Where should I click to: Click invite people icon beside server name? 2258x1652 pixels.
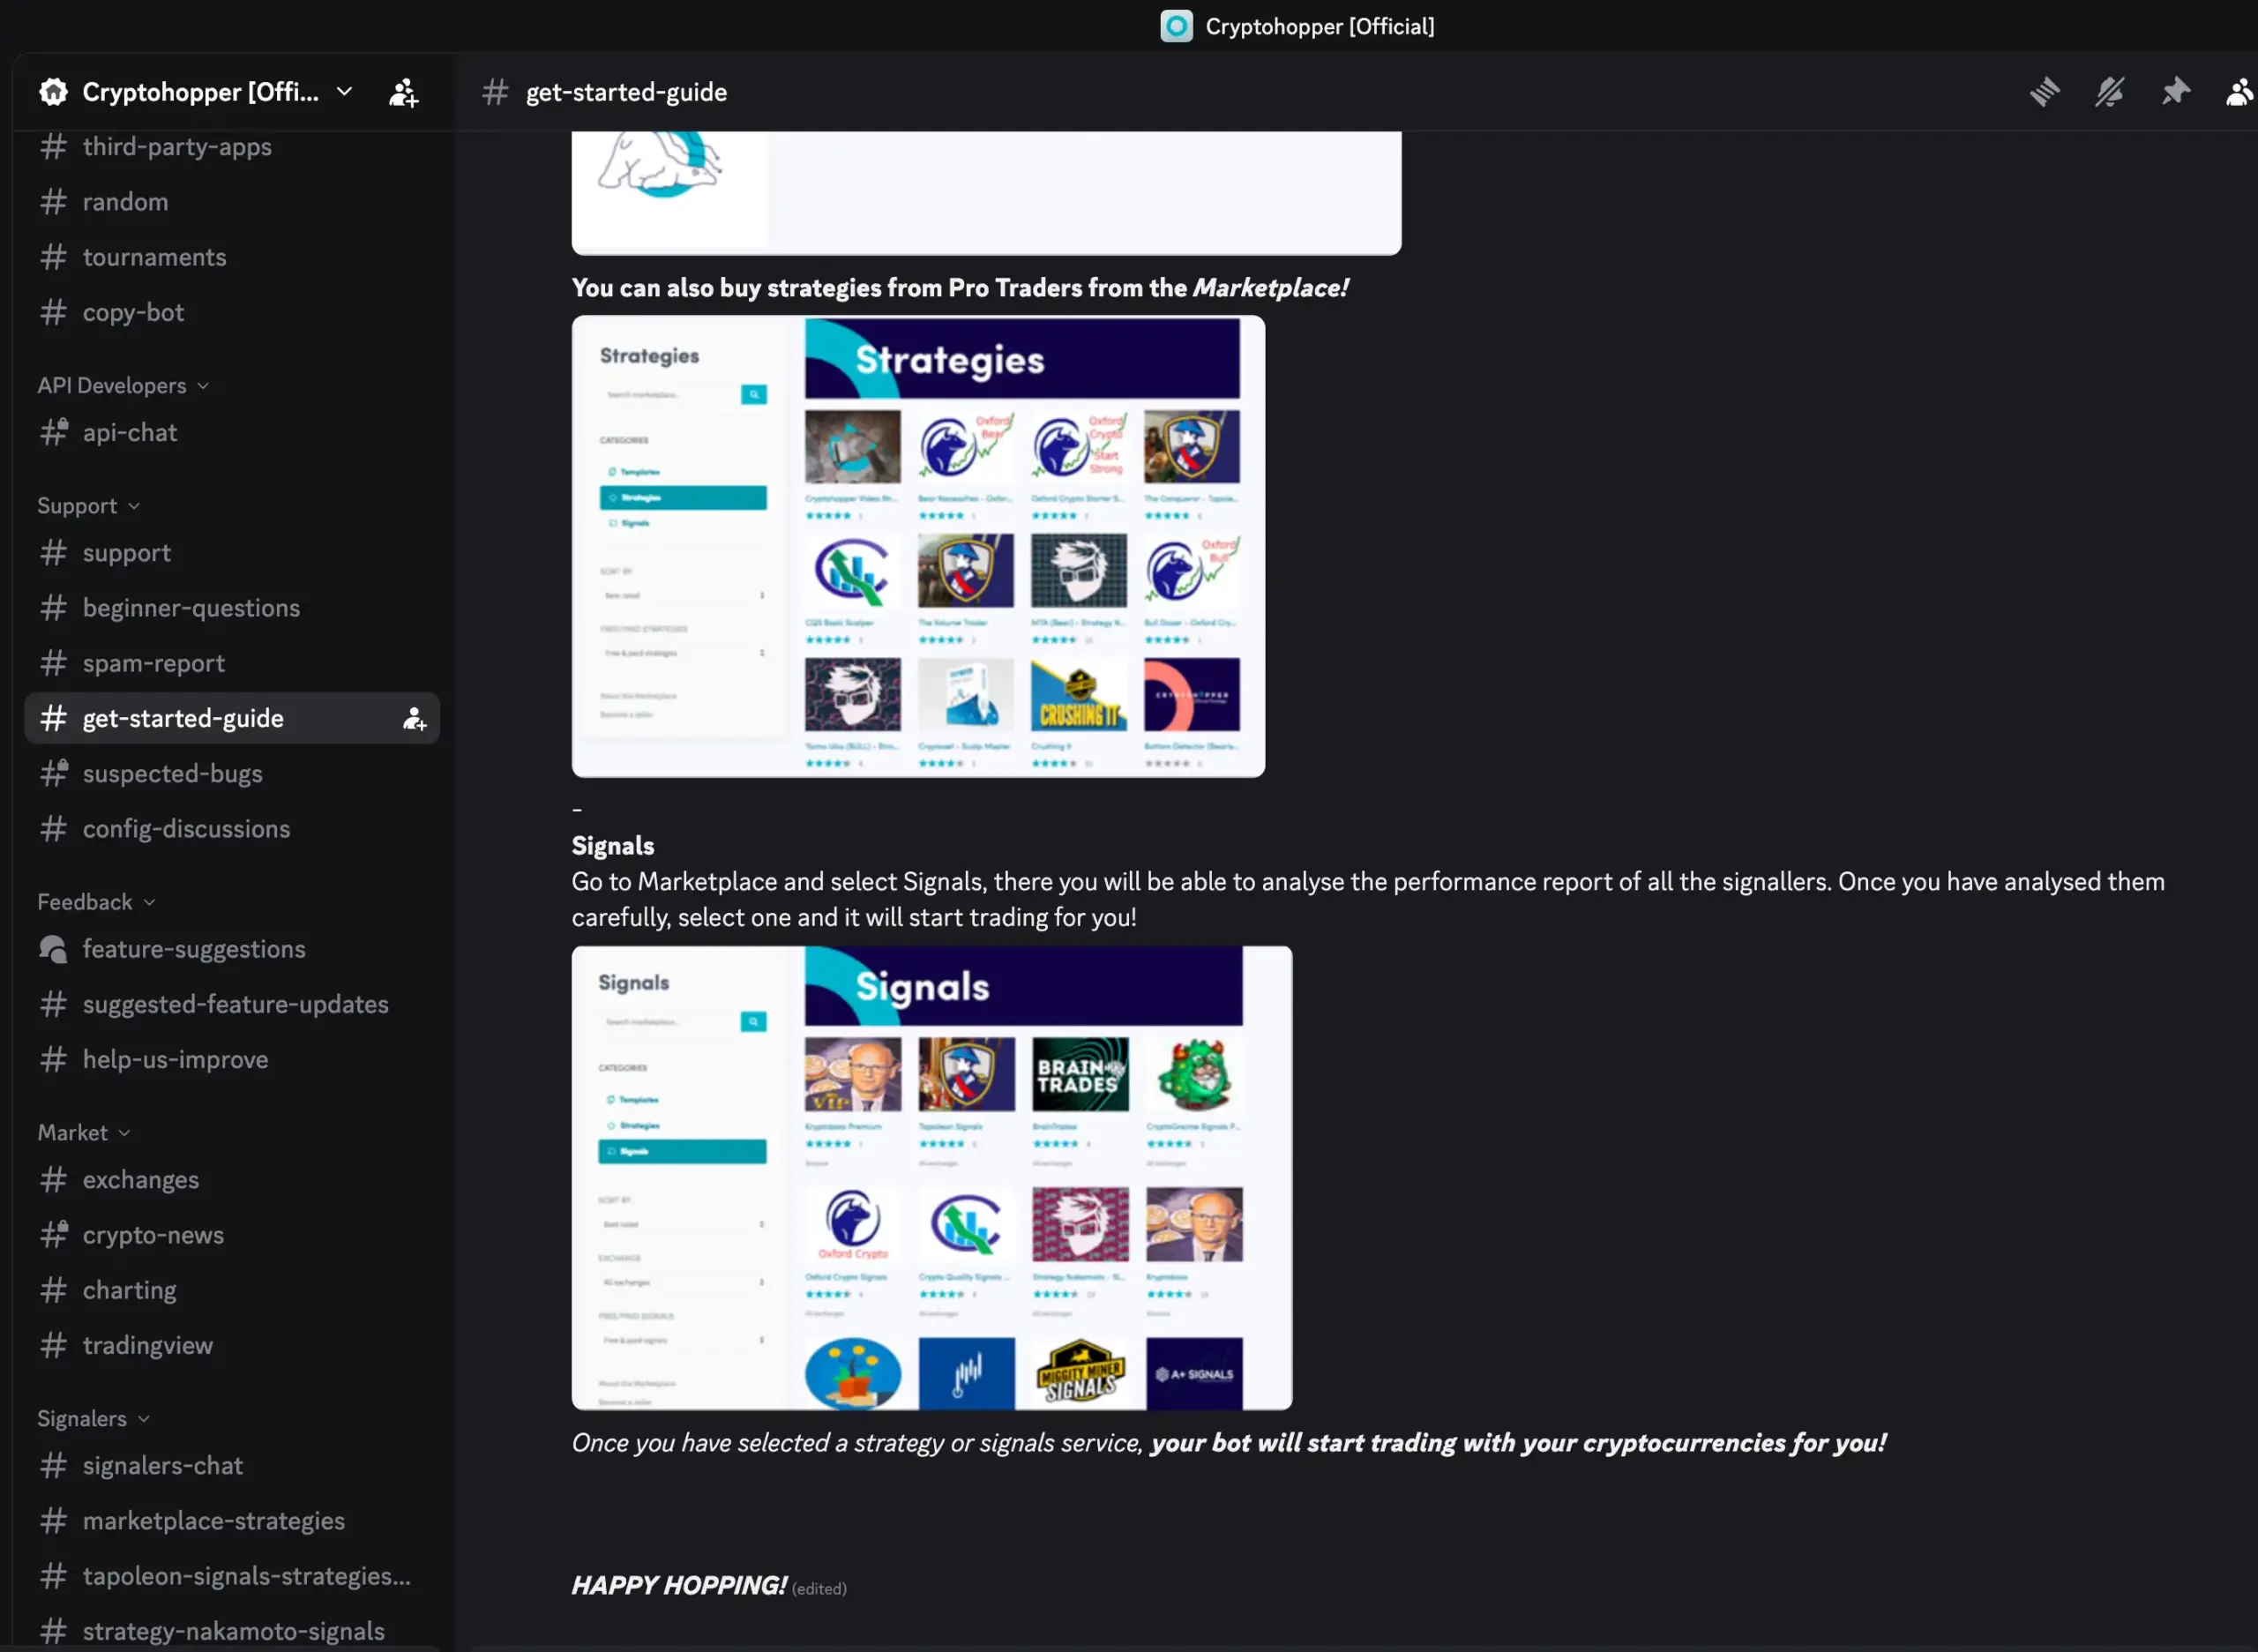[x=403, y=93]
